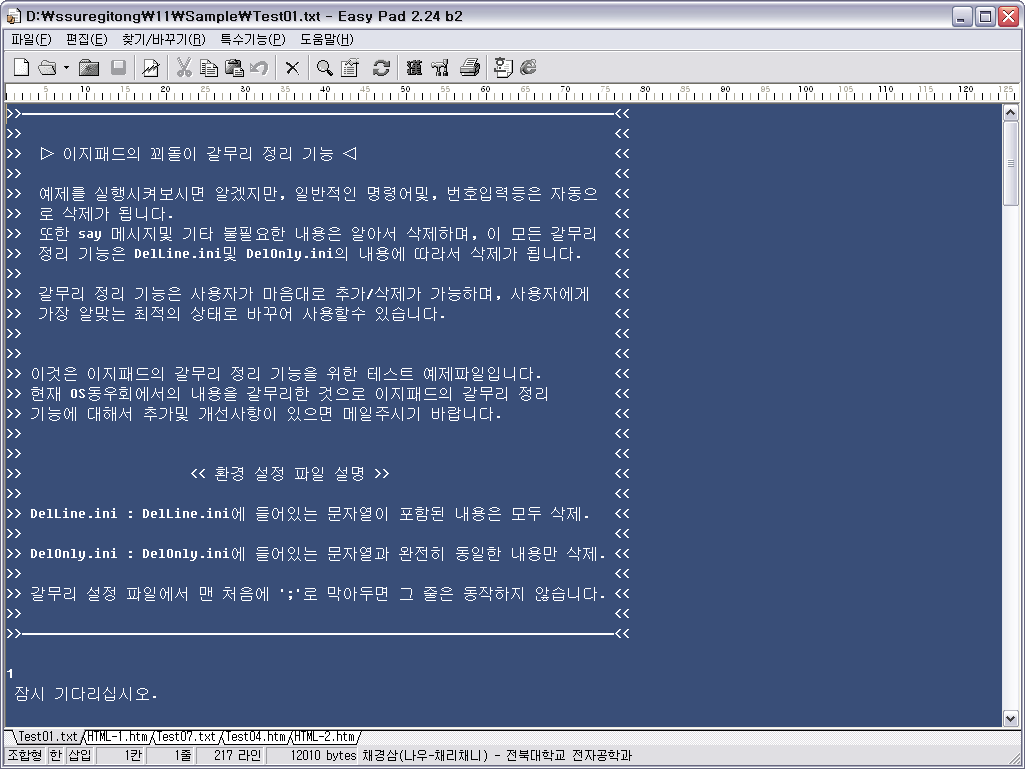Viewport: 1025px width, 769px height.
Task: Create a new blank document
Action: tap(22, 67)
